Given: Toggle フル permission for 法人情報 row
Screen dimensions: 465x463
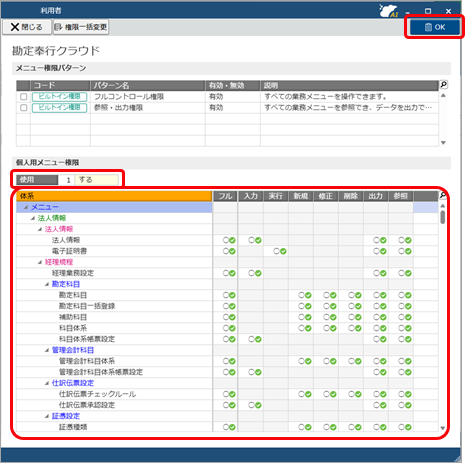Looking at the screenshot, I should pos(229,240).
